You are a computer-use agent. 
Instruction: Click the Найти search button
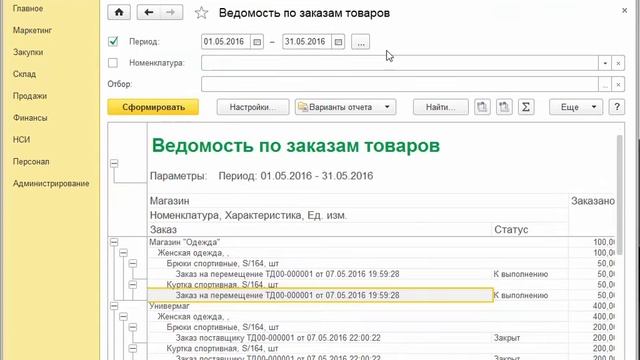(x=440, y=107)
